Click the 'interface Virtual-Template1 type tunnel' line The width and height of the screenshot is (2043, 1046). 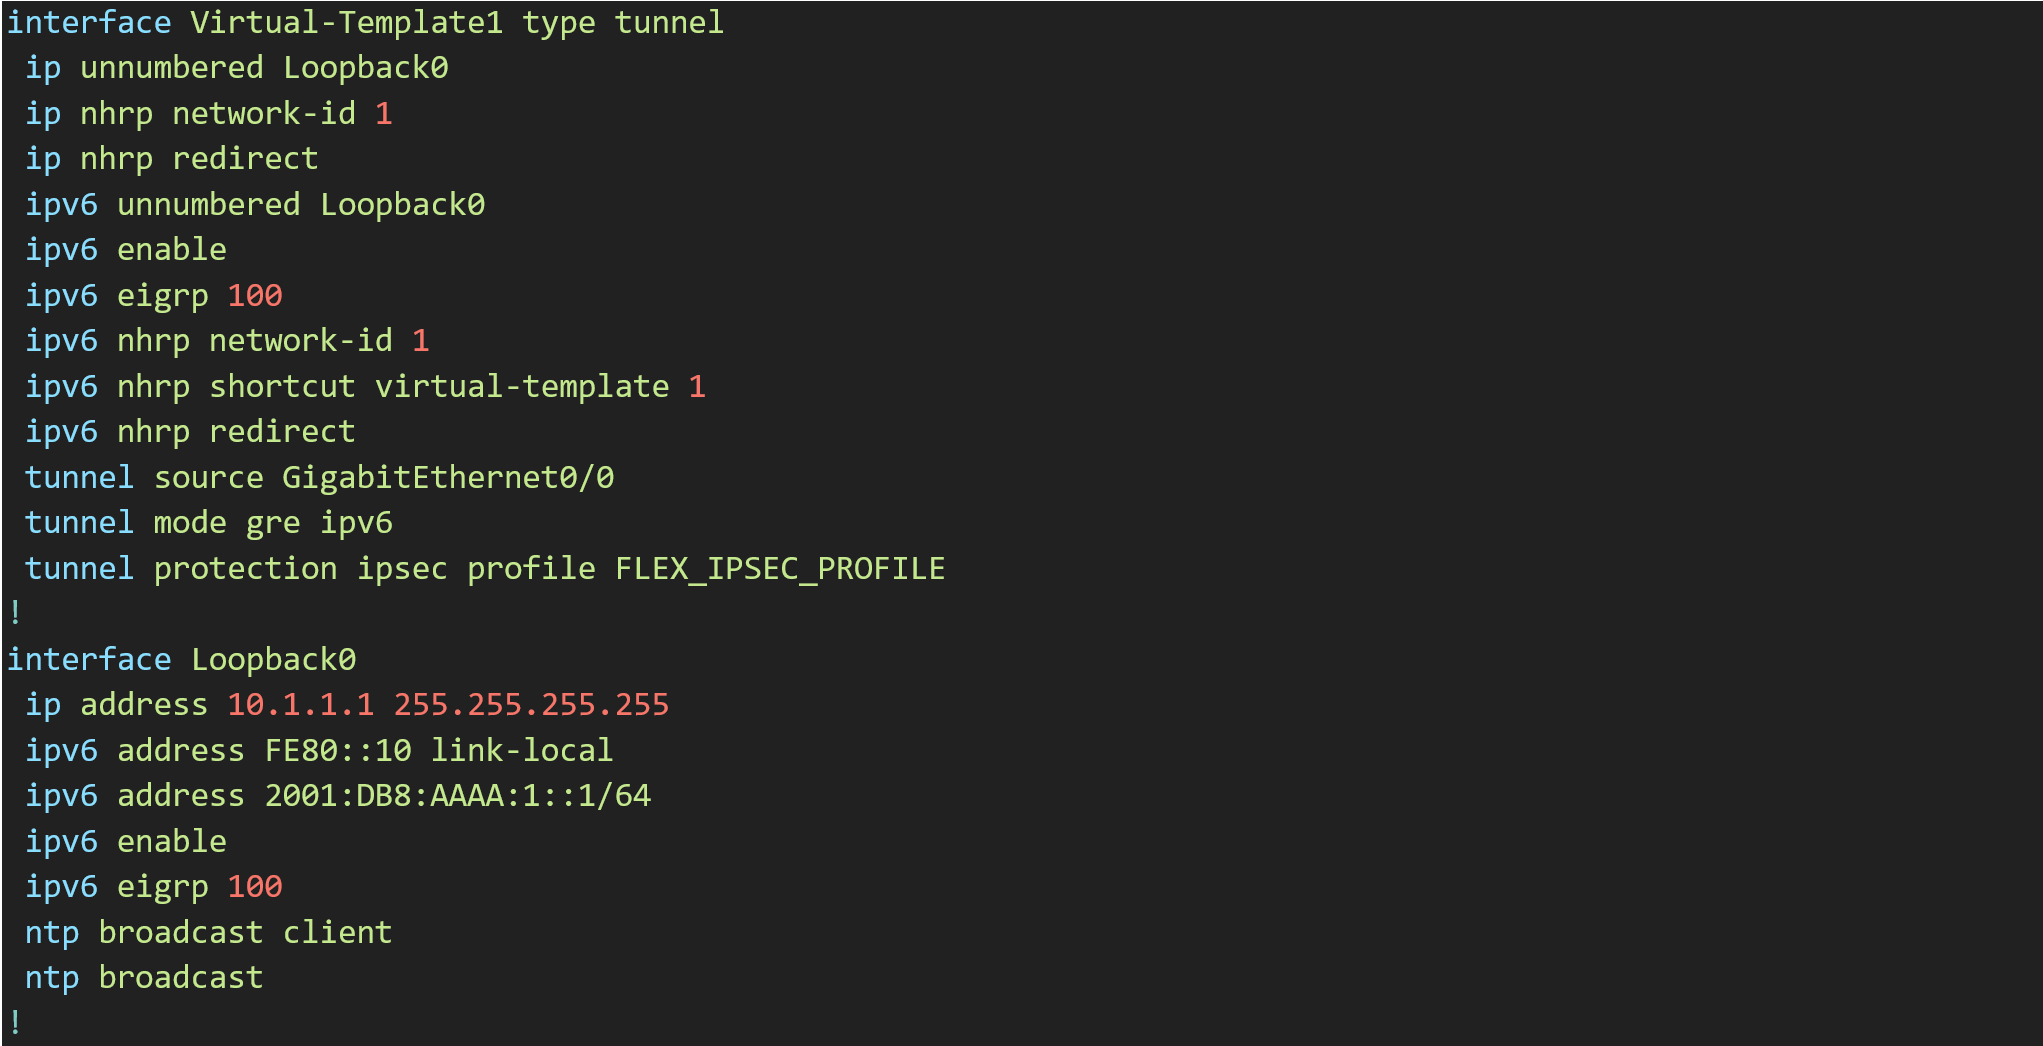tap(365, 23)
